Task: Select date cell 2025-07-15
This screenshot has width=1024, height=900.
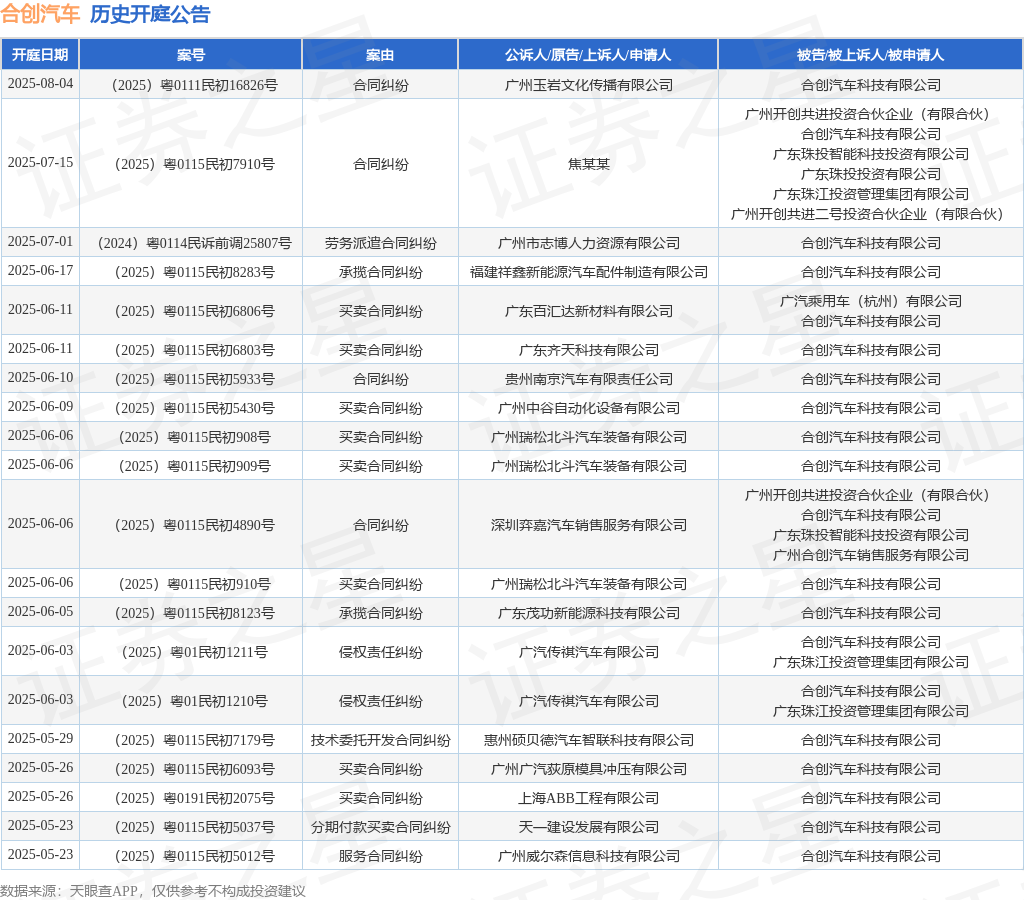Action: click(x=40, y=162)
